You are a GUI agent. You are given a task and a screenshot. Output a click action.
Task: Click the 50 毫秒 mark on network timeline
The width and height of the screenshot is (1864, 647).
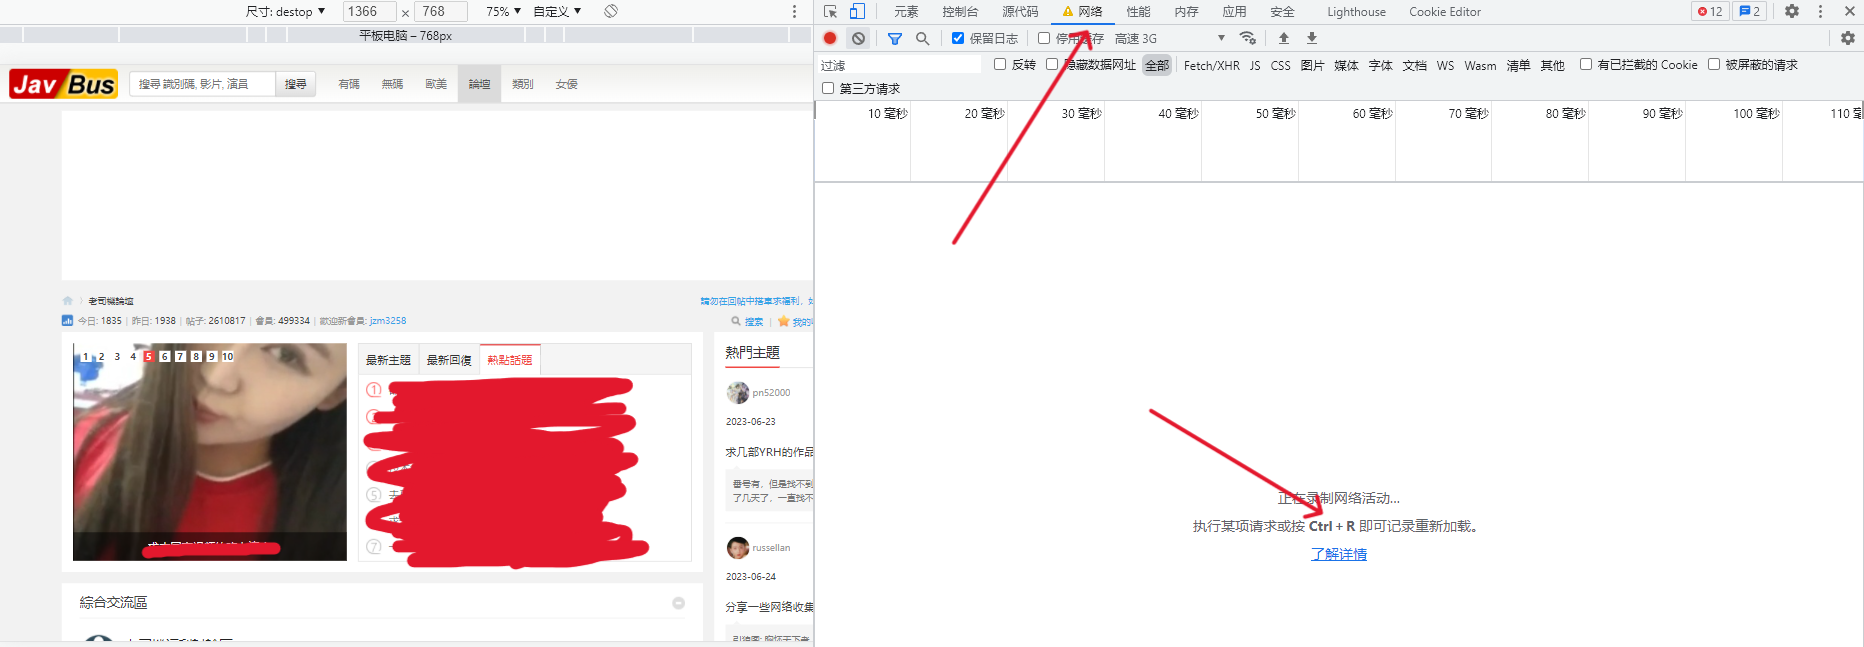pyautogui.click(x=1275, y=113)
